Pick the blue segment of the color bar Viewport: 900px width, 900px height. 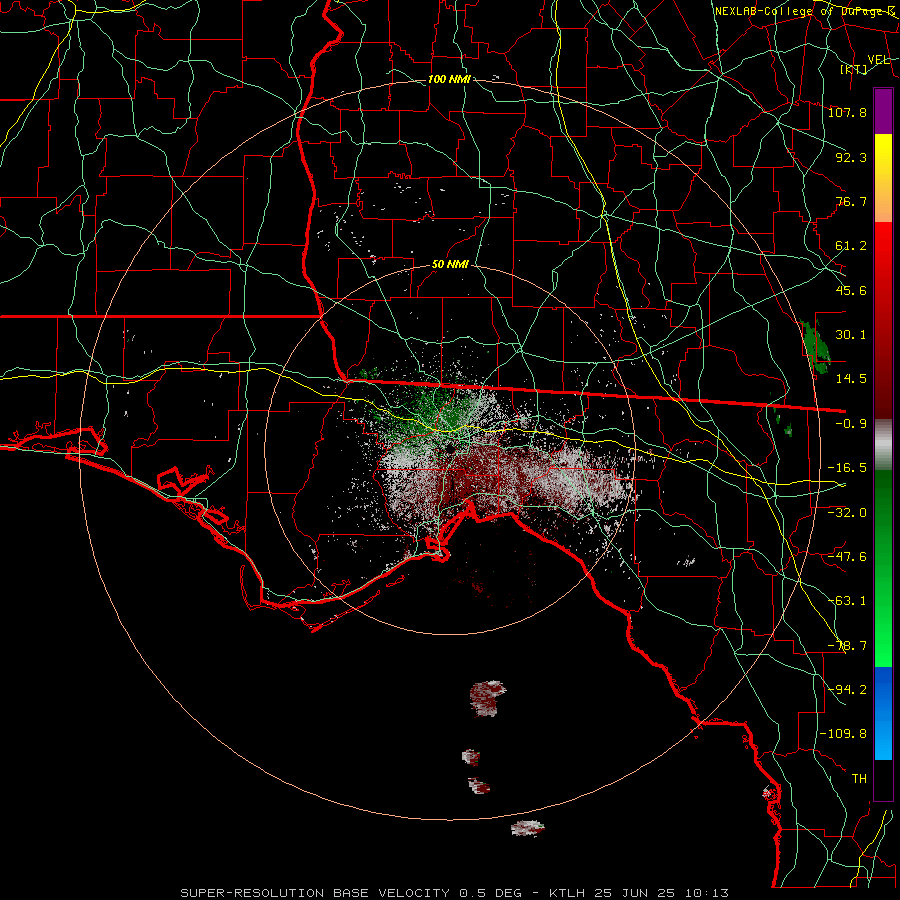883,713
